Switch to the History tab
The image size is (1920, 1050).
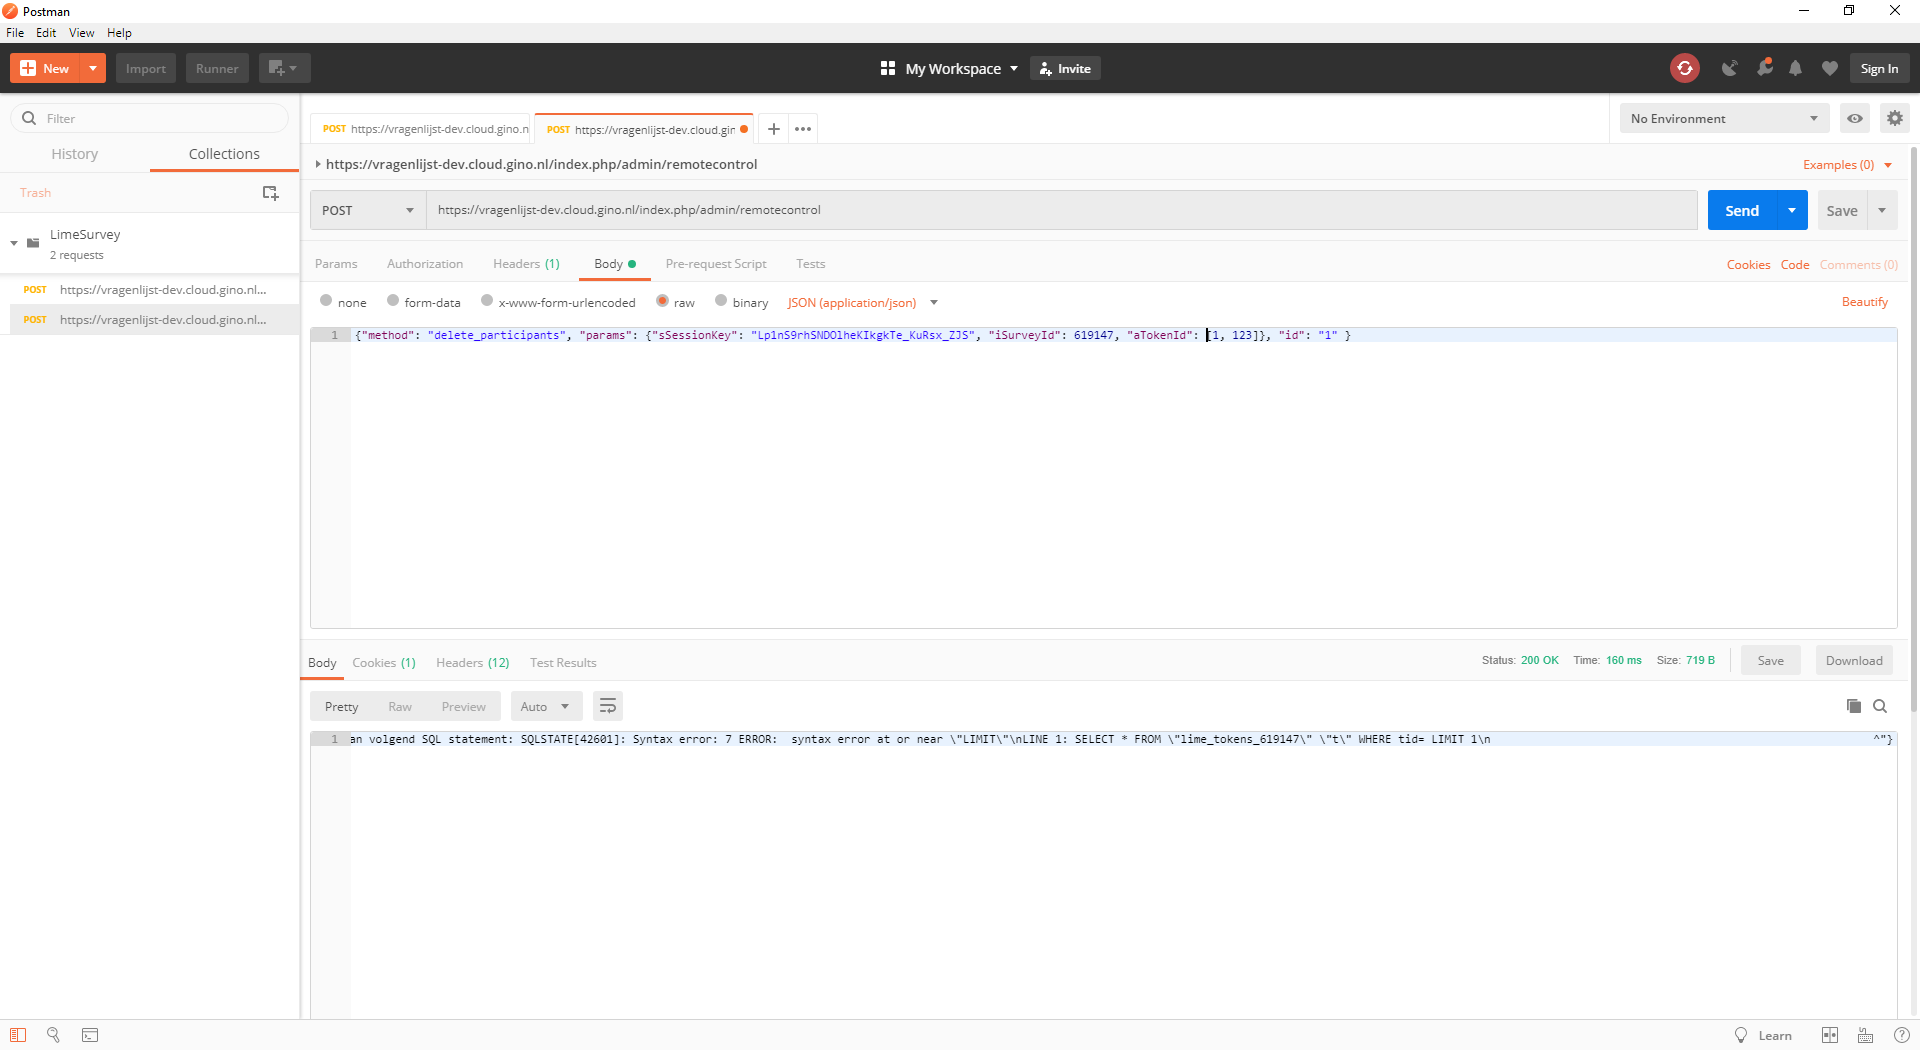click(x=75, y=154)
